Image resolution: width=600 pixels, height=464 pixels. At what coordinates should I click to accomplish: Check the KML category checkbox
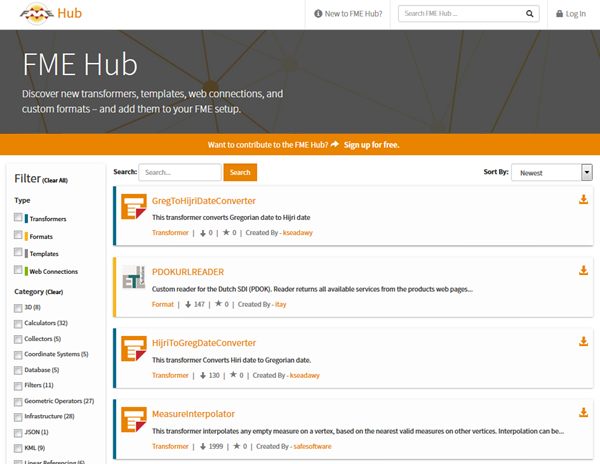pos(18,448)
